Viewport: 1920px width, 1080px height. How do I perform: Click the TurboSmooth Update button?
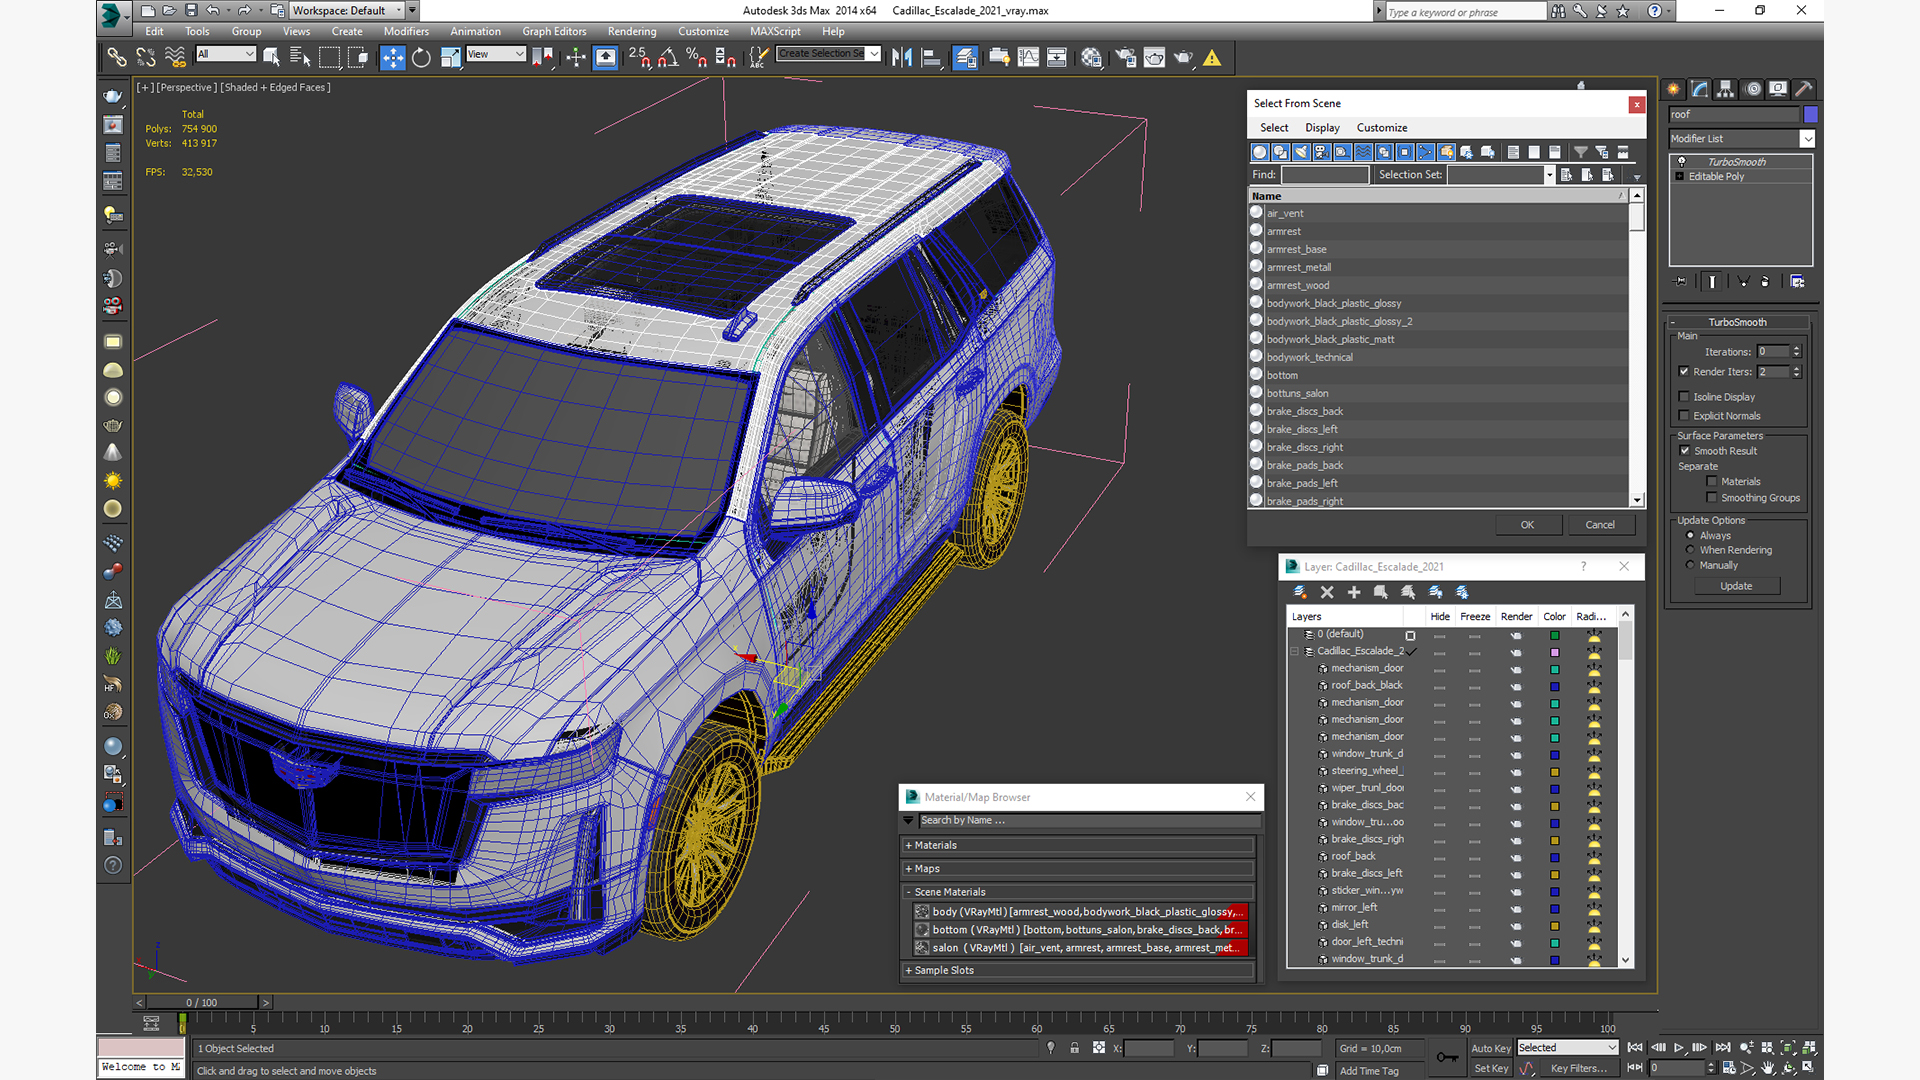(x=1736, y=586)
